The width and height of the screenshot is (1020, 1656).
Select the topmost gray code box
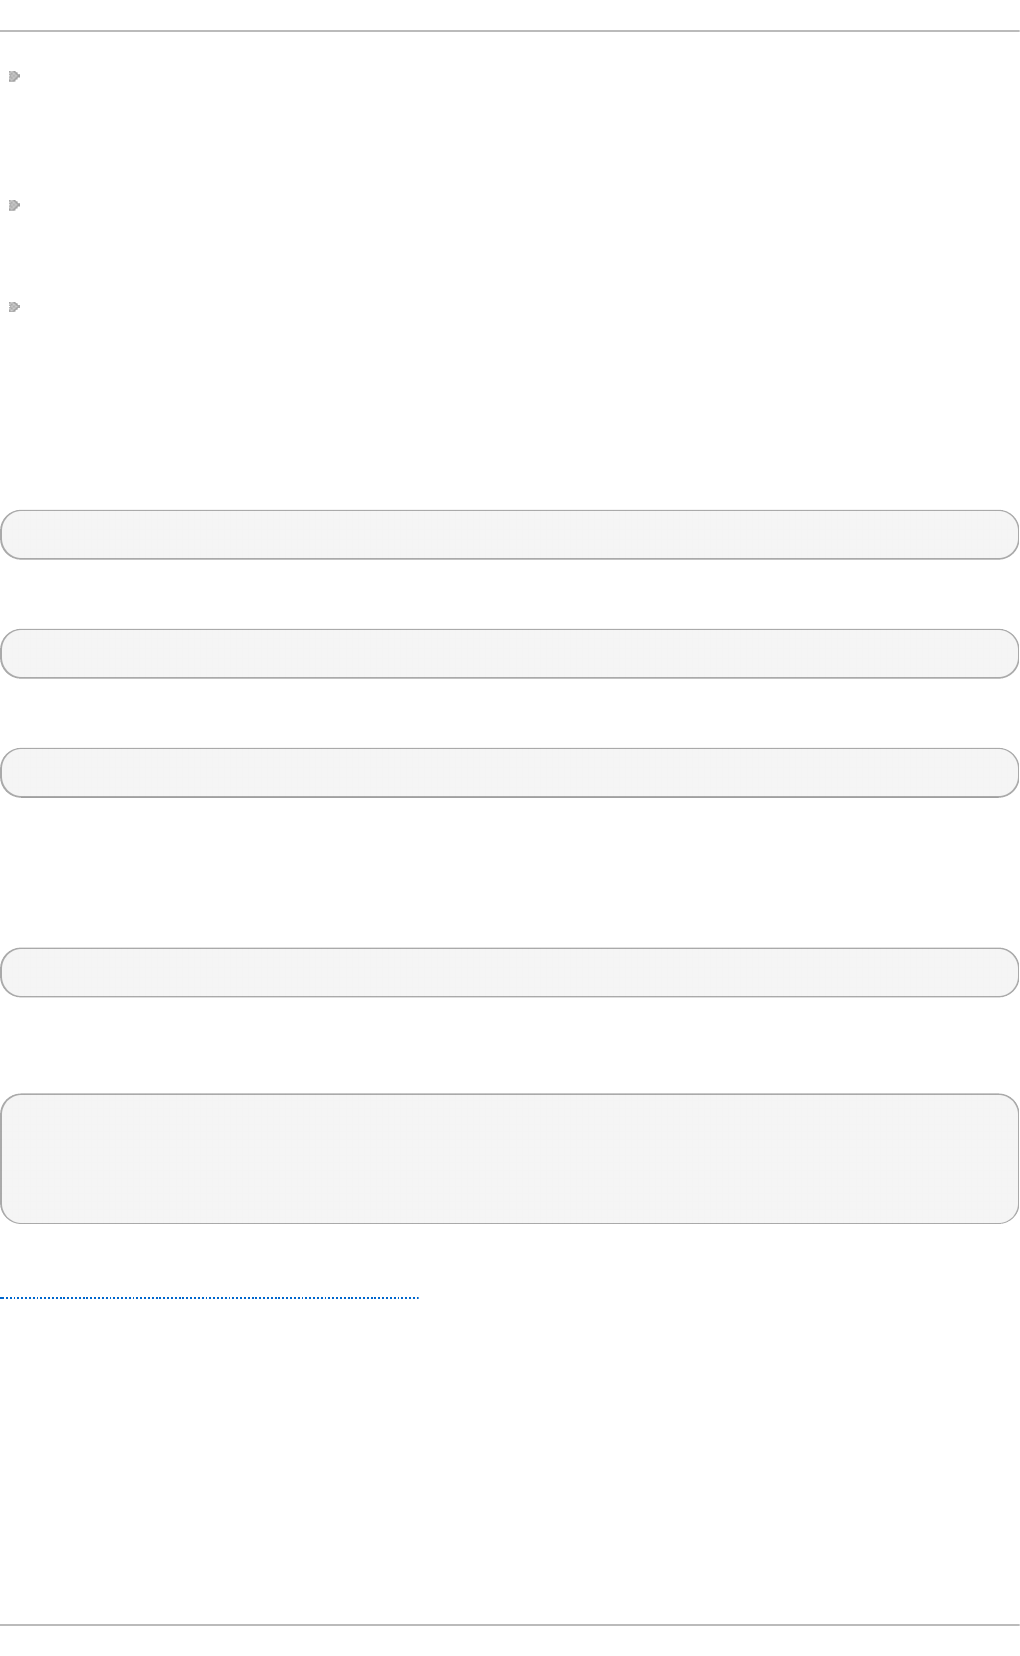pos(510,534)
